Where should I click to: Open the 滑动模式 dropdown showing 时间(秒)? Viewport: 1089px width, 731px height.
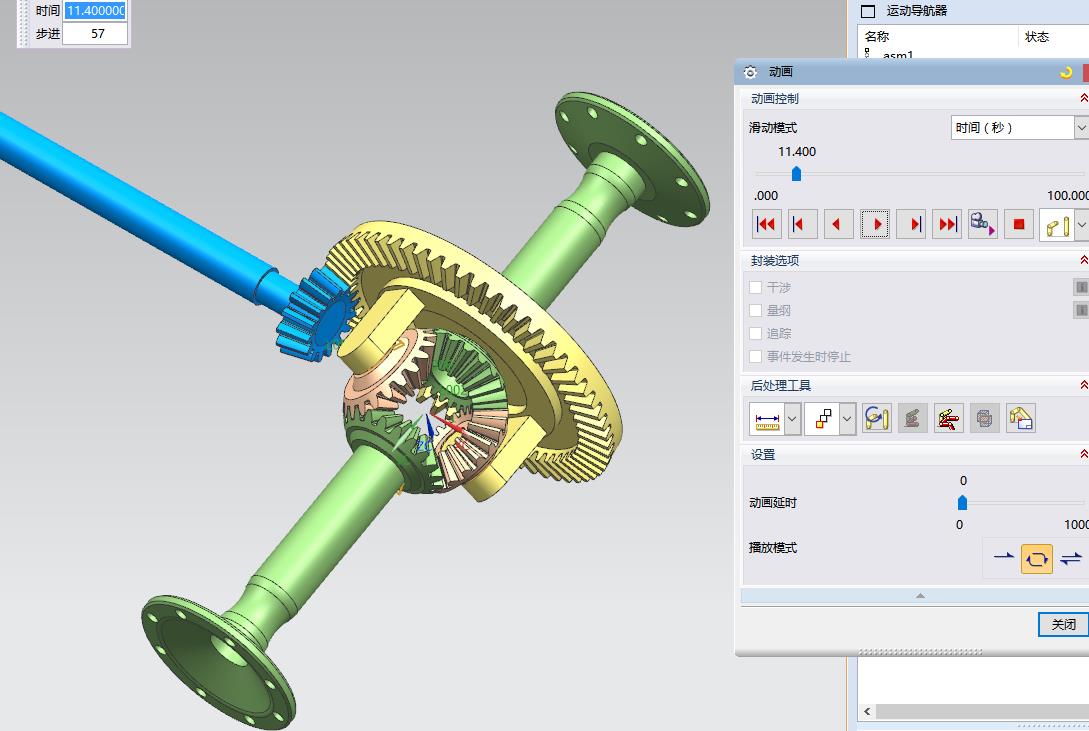[x=1020, y=128]
